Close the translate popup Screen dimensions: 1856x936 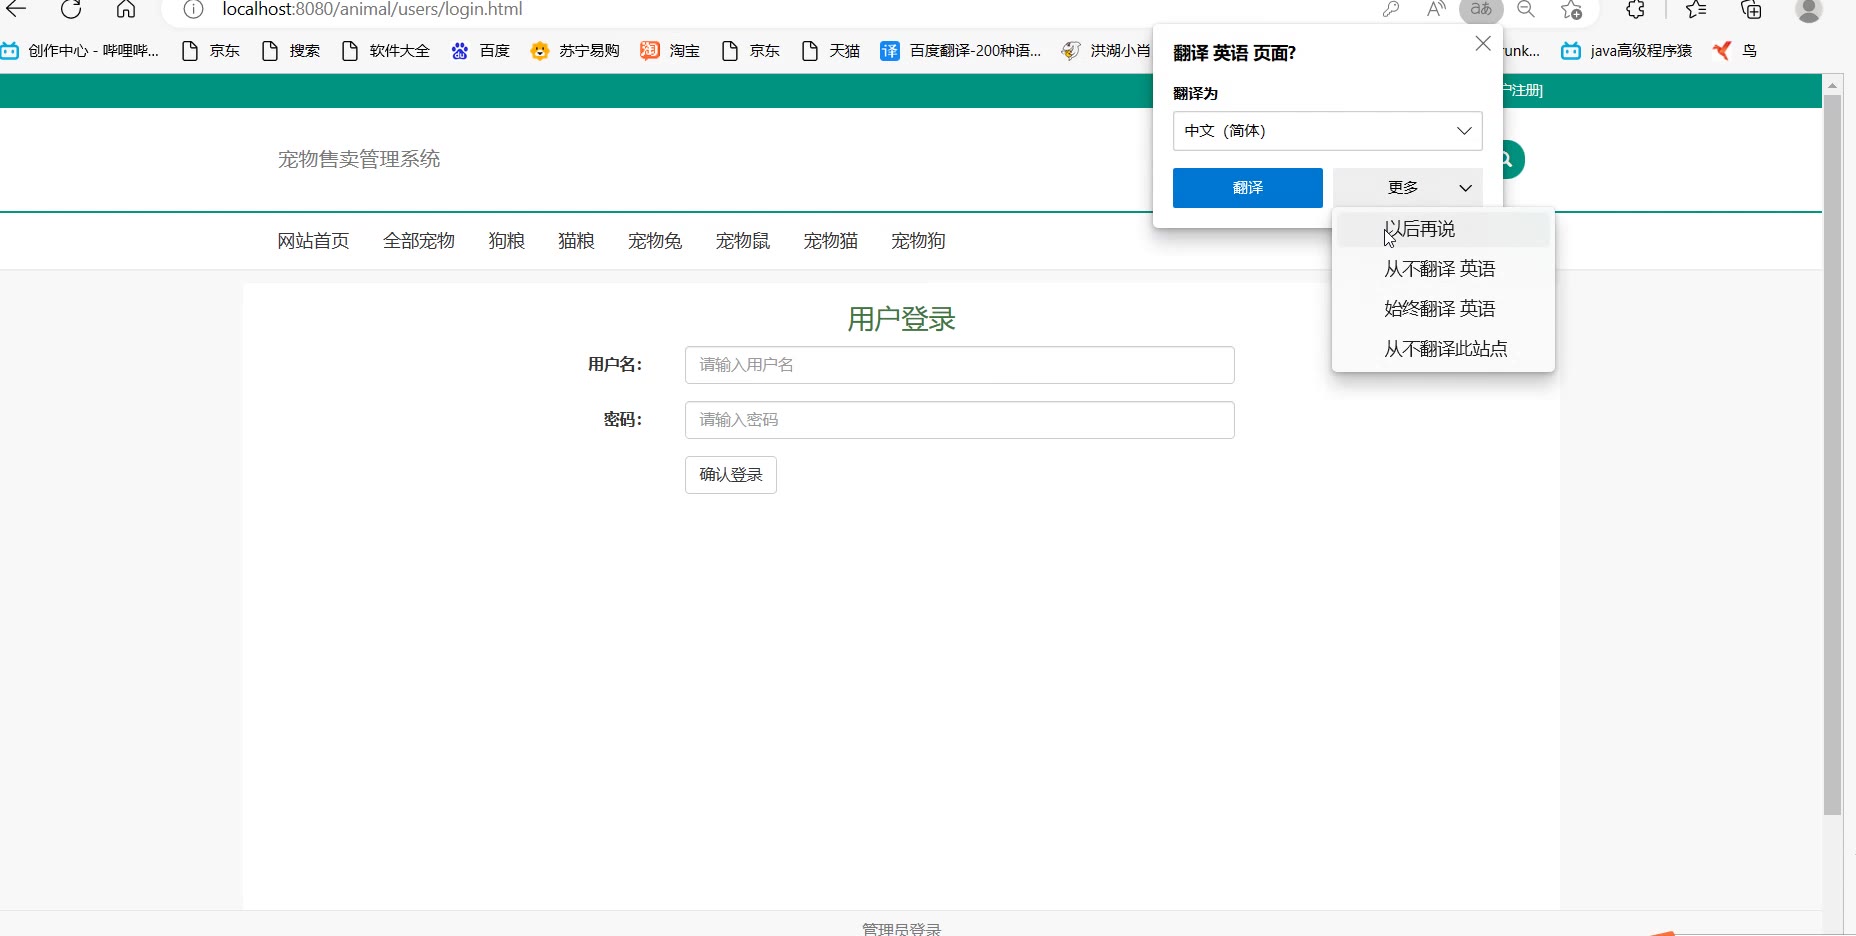tap(1483, 44)
